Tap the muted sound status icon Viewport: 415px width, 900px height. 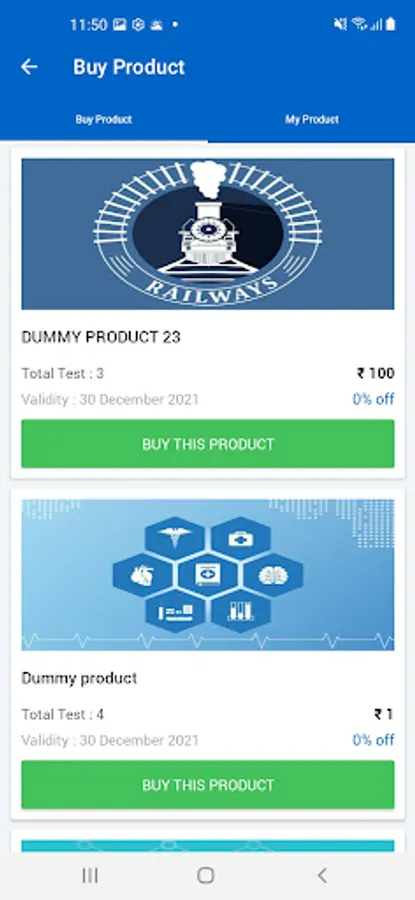click(340, 24)
